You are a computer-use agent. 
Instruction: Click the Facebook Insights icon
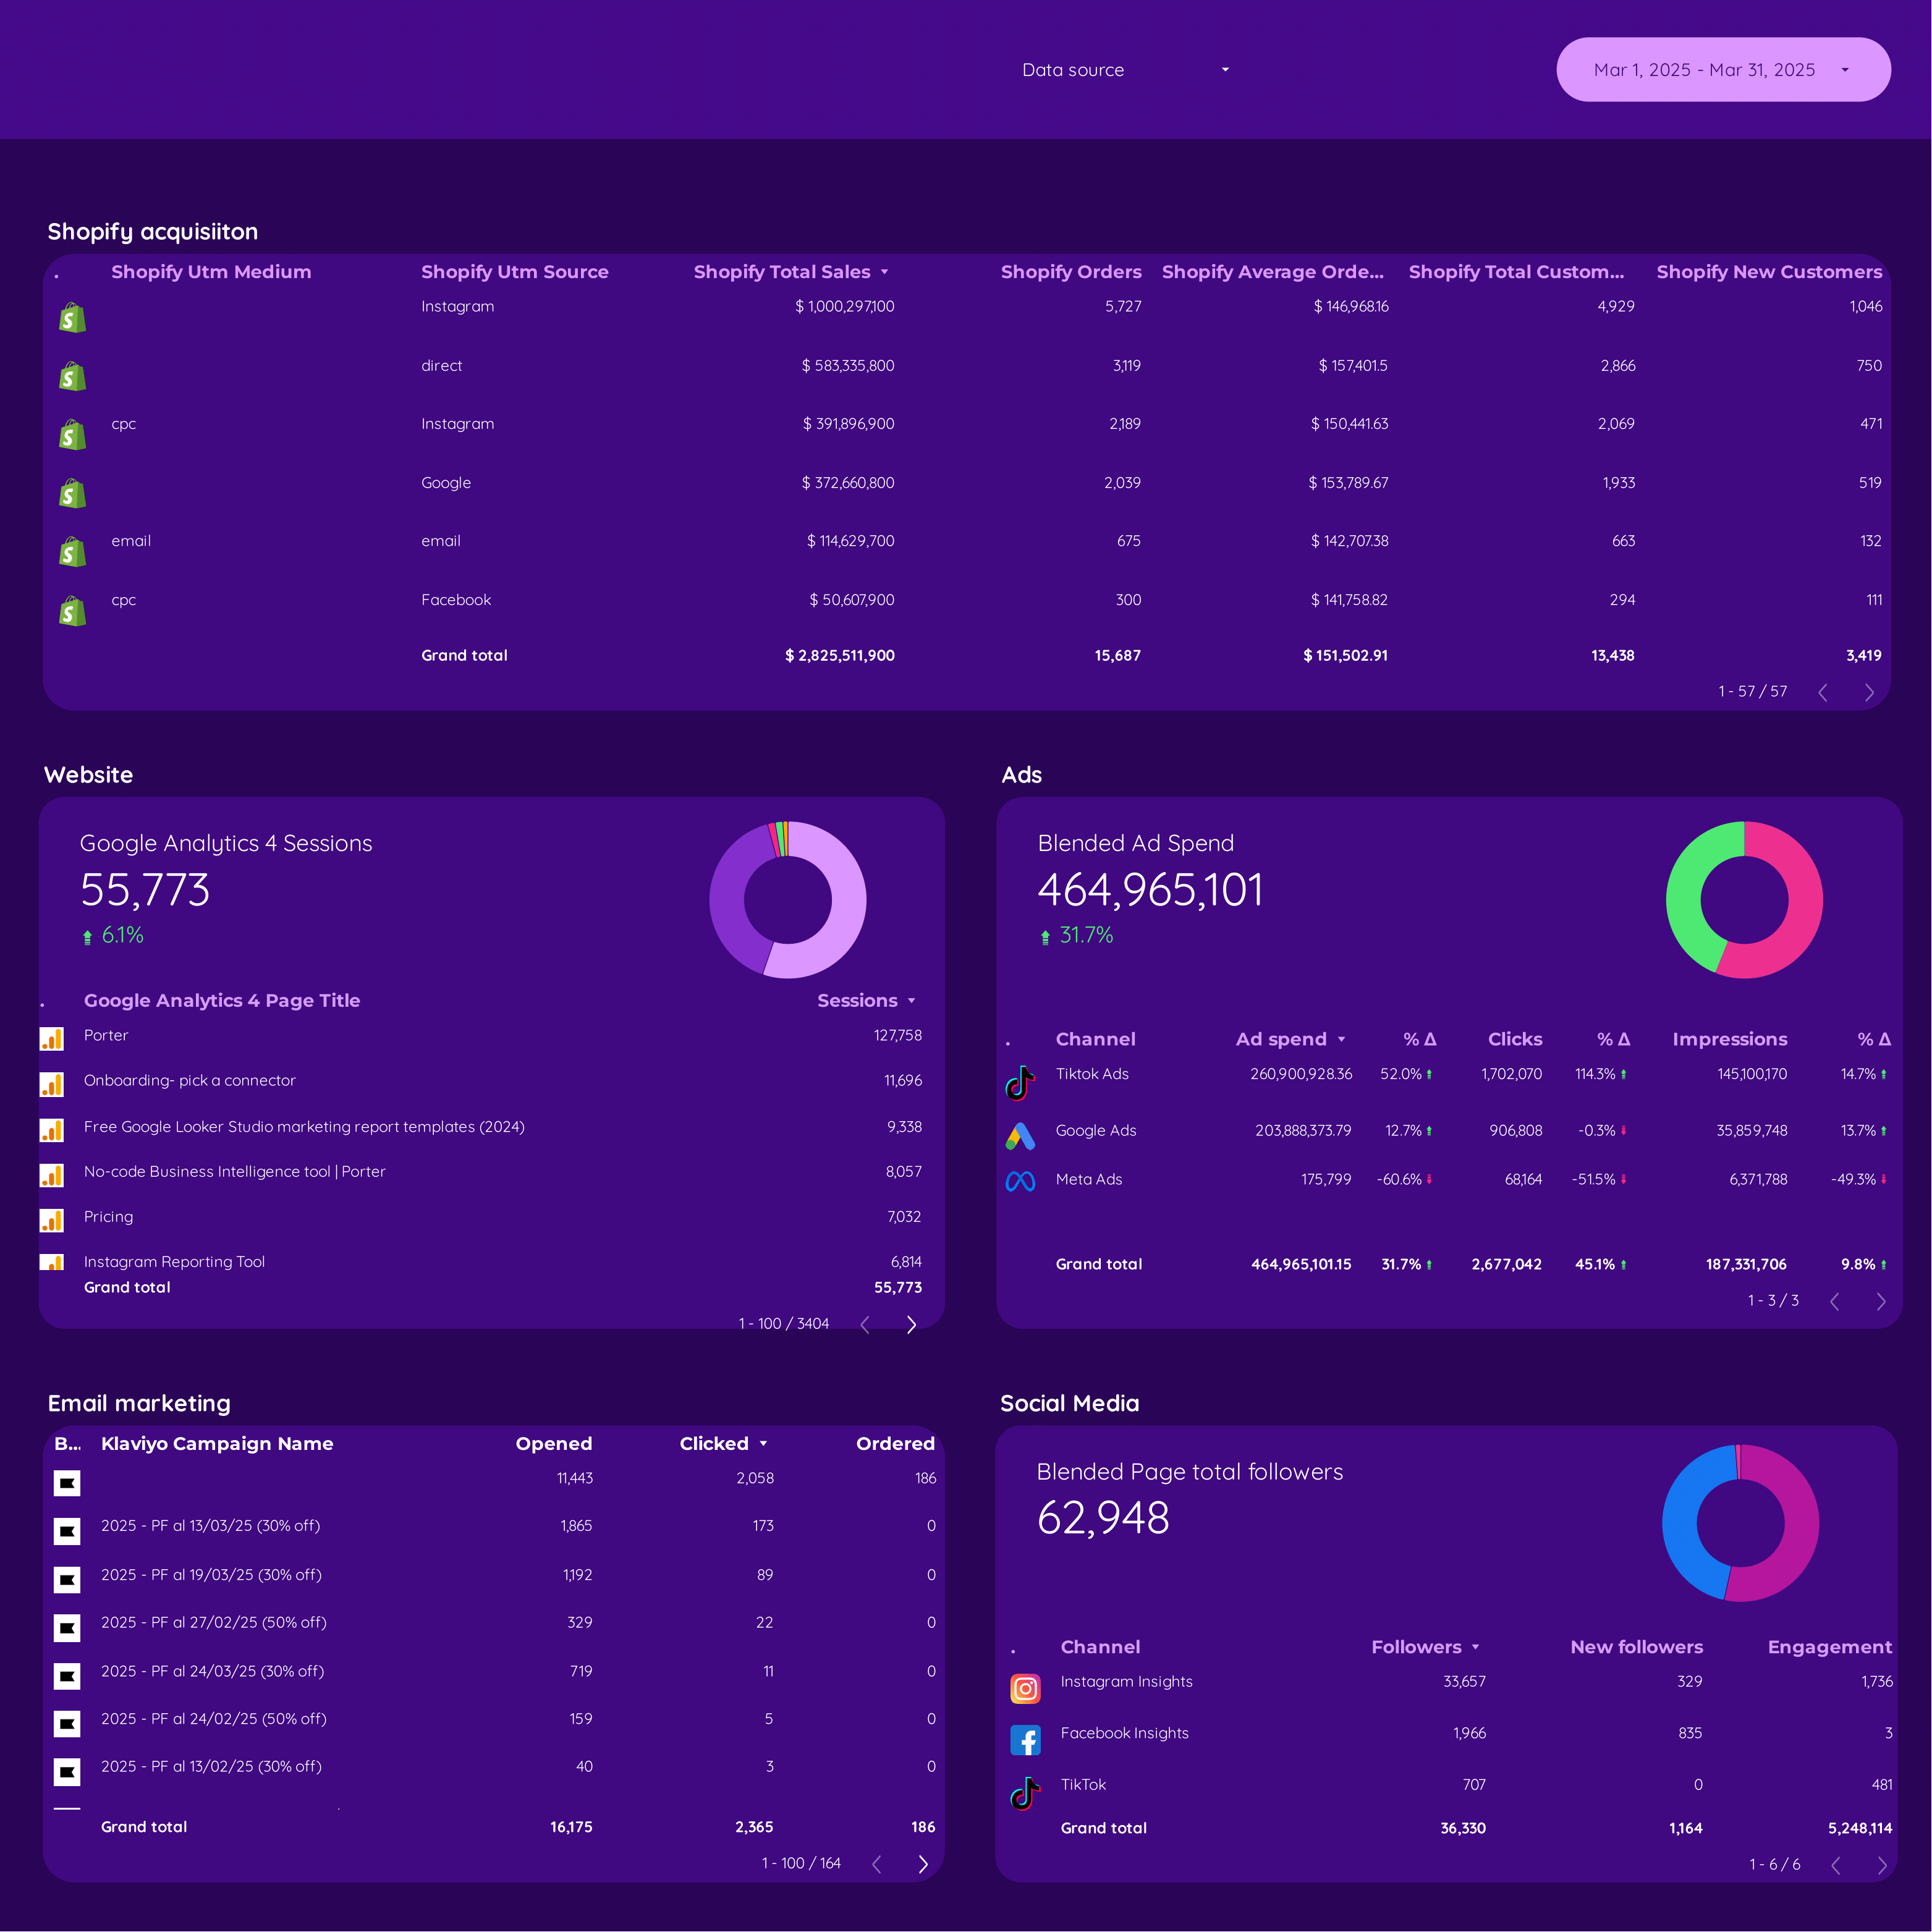click(1025, 1740)
